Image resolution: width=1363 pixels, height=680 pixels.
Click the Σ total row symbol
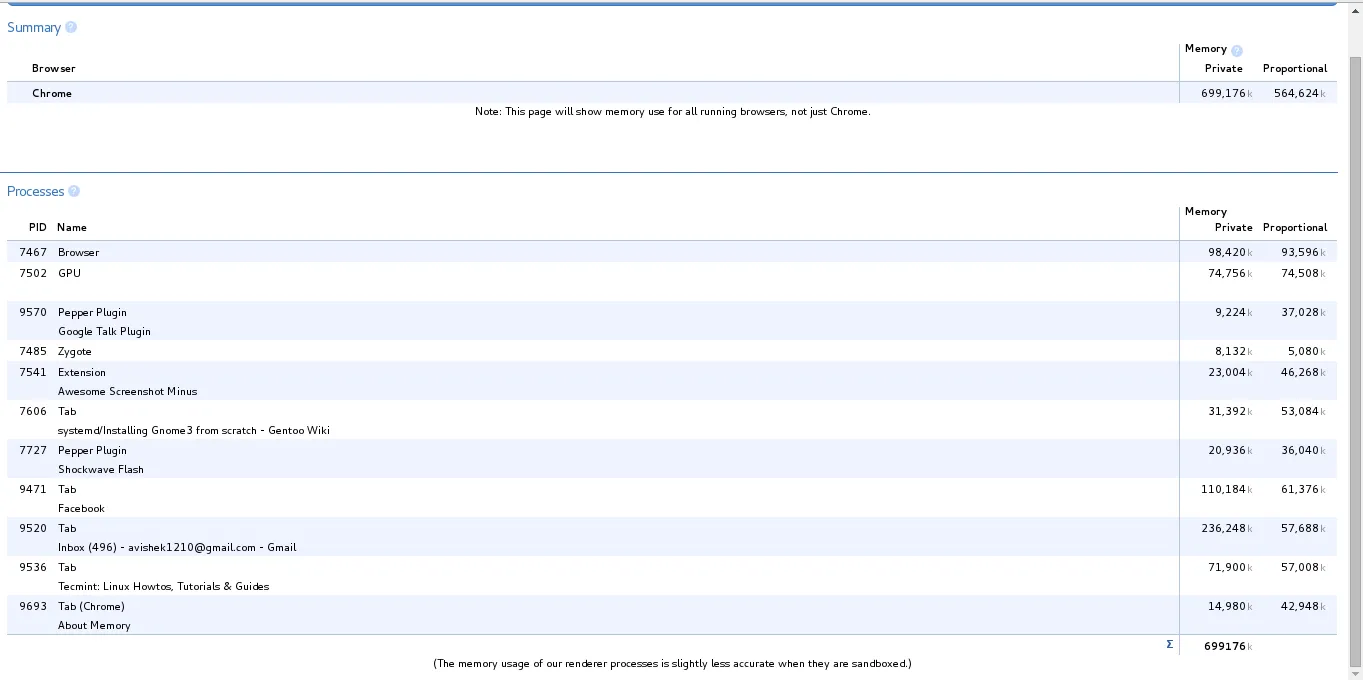coord(1169,644)
